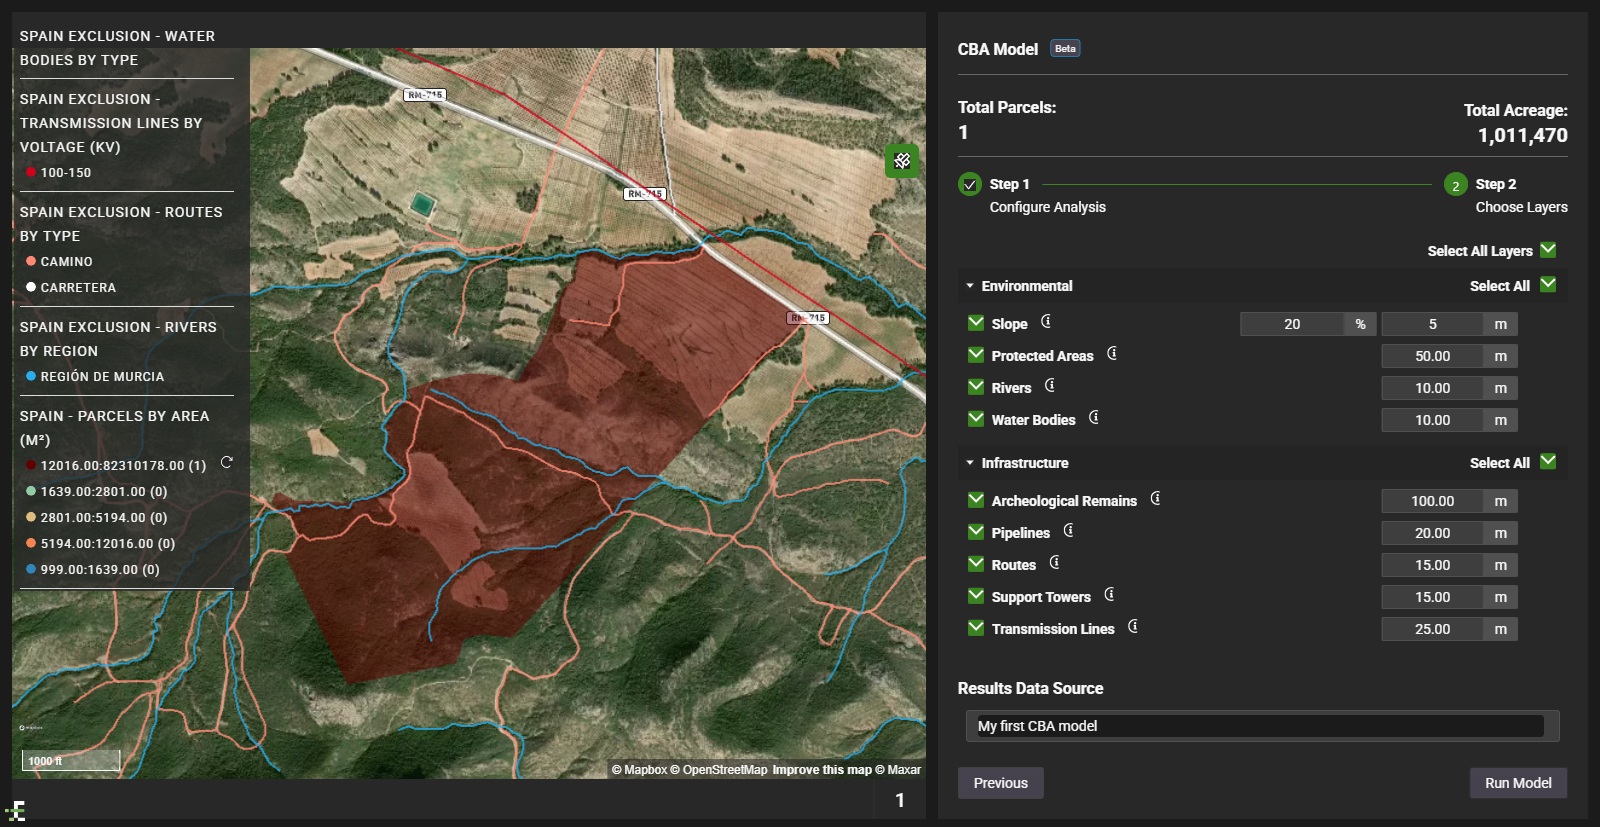Collapse the Environmental section
This screenshot has width=1600, height=827.
[x=970, y=286]
